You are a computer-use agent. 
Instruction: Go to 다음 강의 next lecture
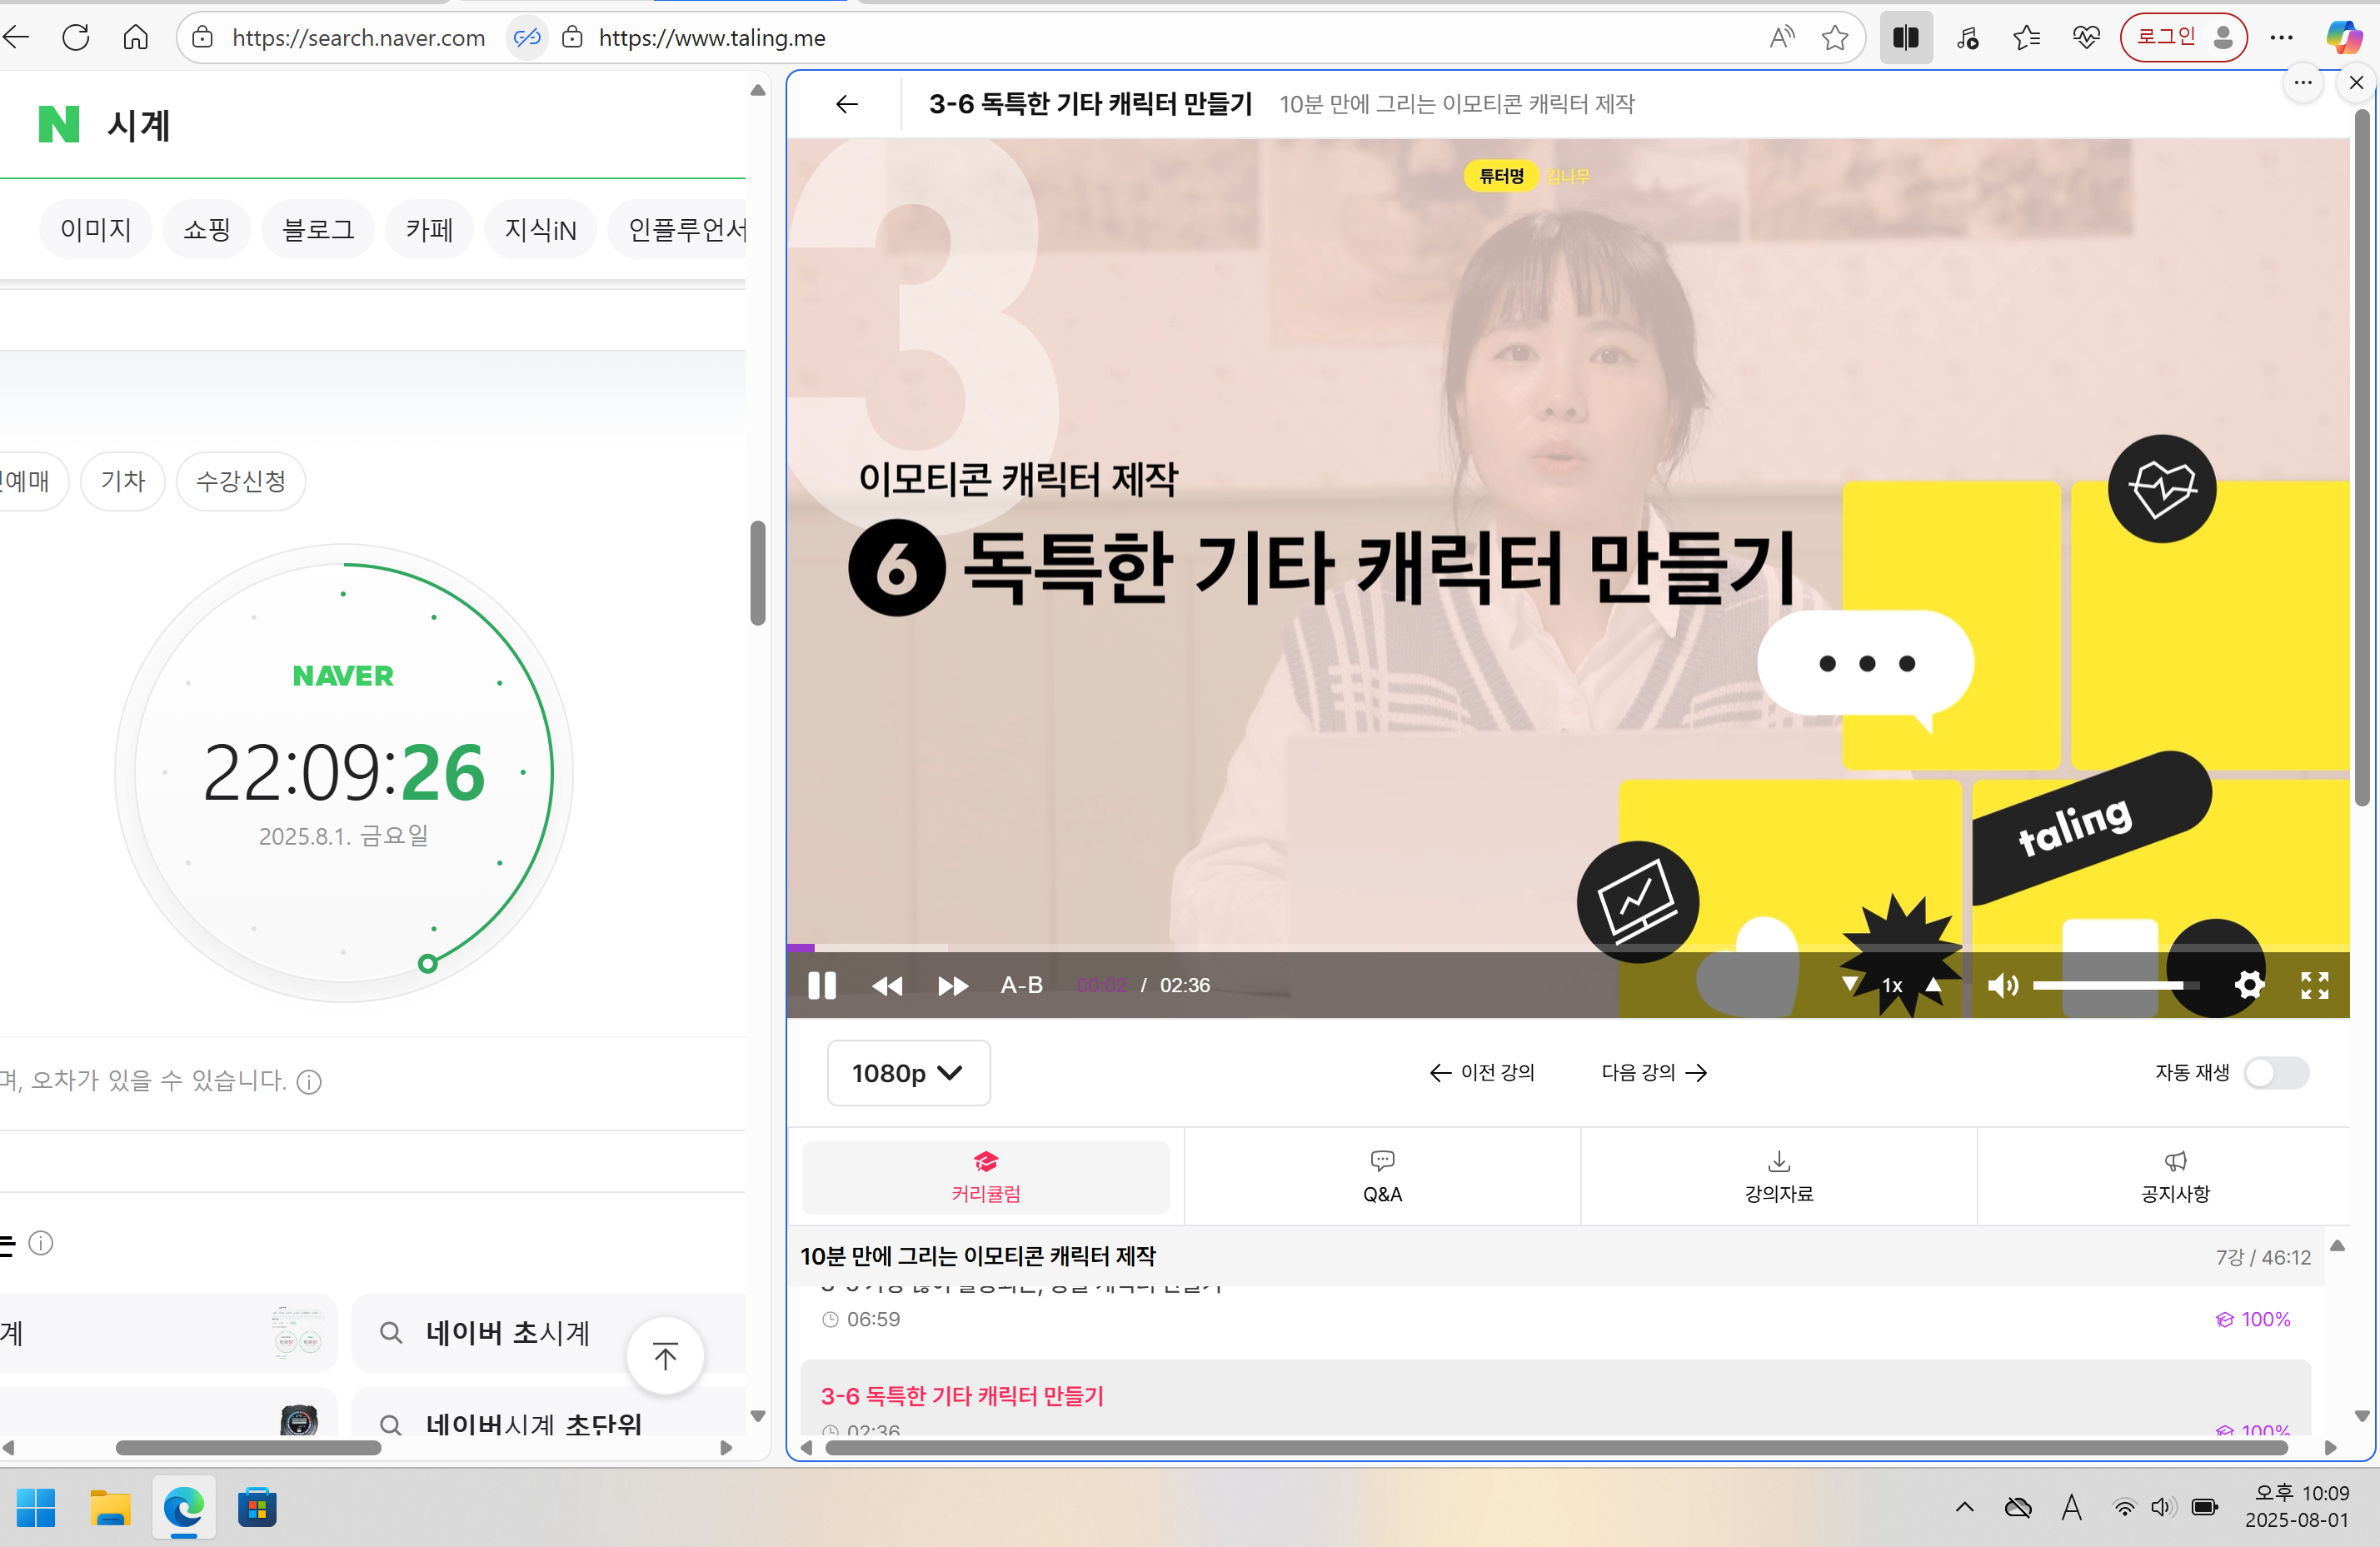1652,1072
